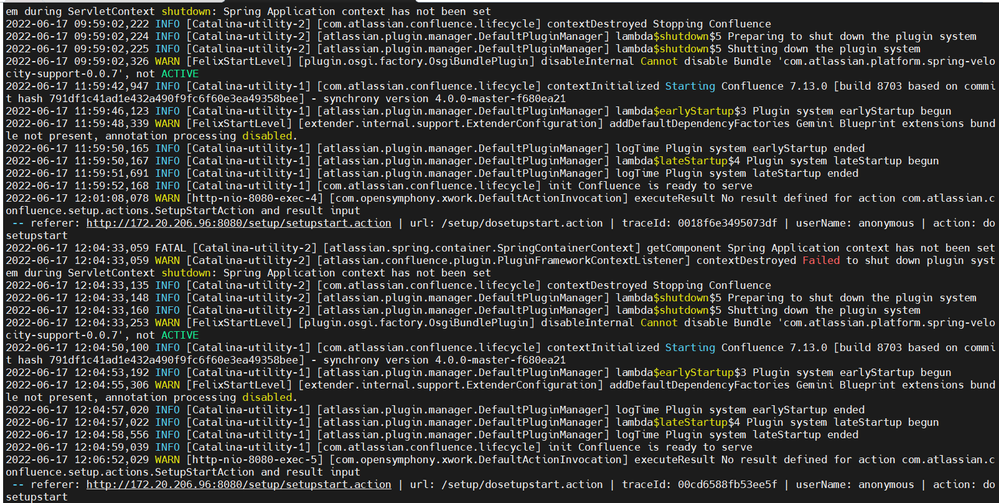The width and height of the screenshot is (999, 503).
Task: Click timestamp "2022-06-17 12:01:08,078"
Action: pyautogui.click(x=77, y=198)
